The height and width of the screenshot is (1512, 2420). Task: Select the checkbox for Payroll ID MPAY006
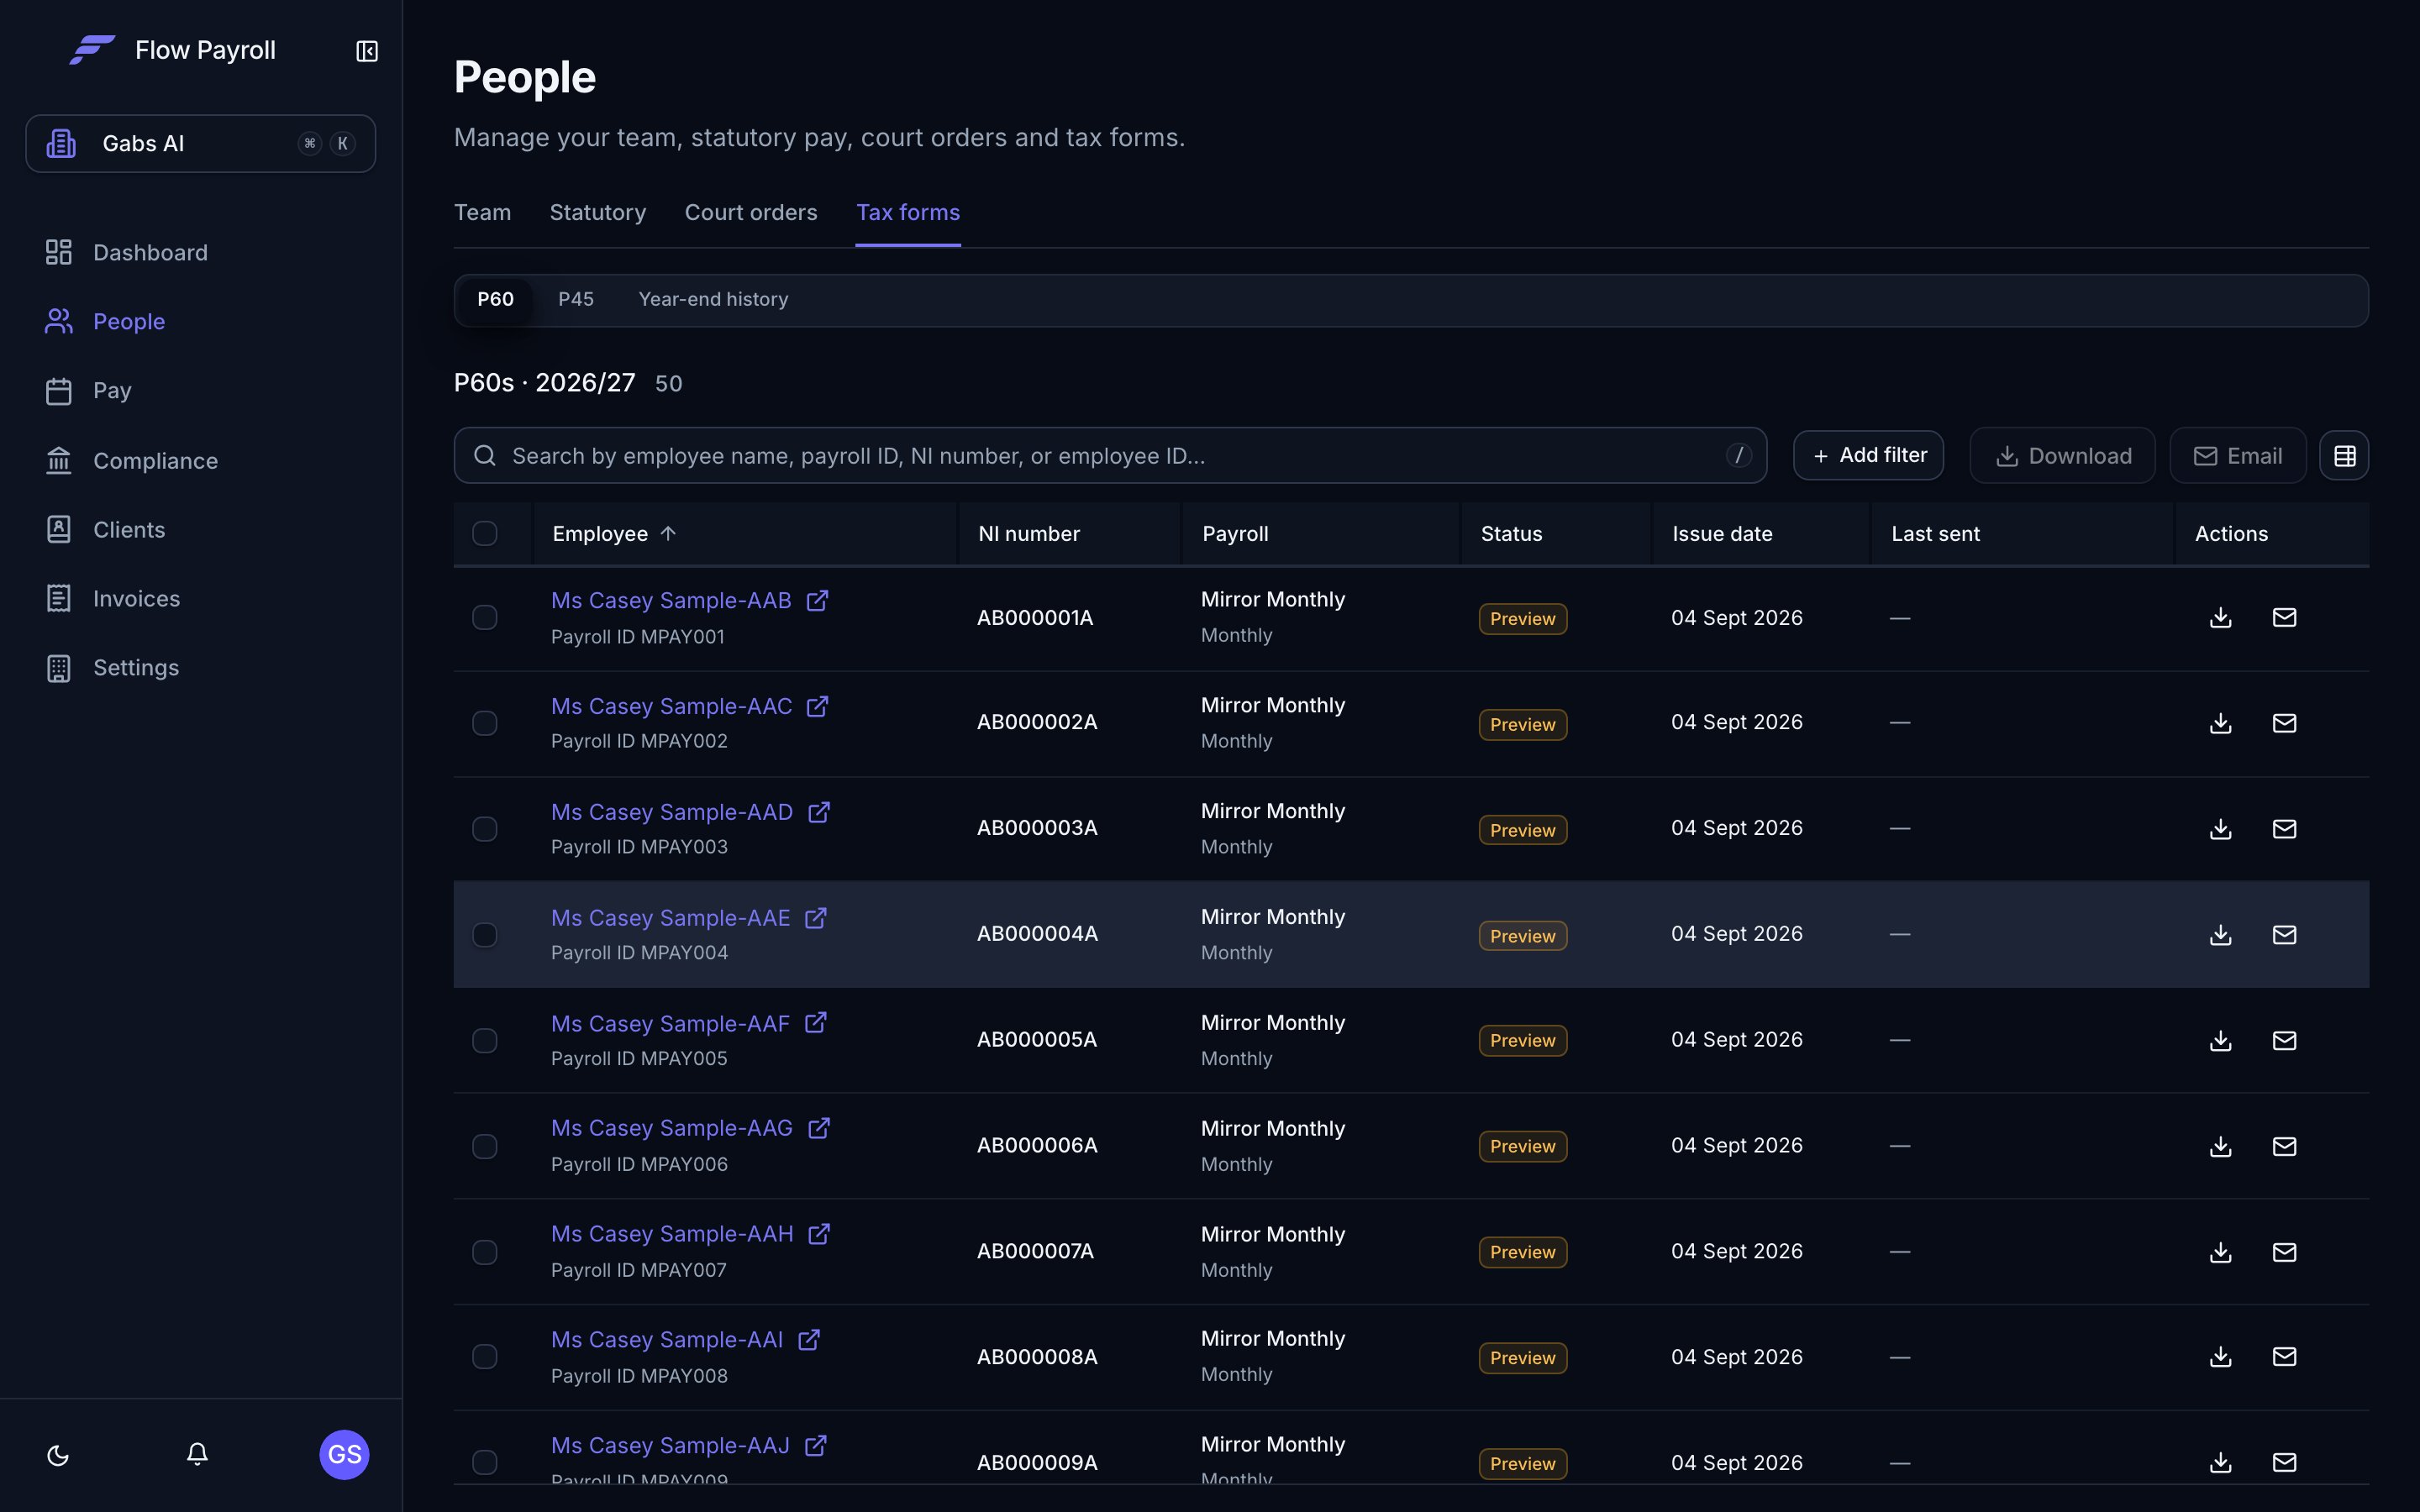tap(485, 1147)
